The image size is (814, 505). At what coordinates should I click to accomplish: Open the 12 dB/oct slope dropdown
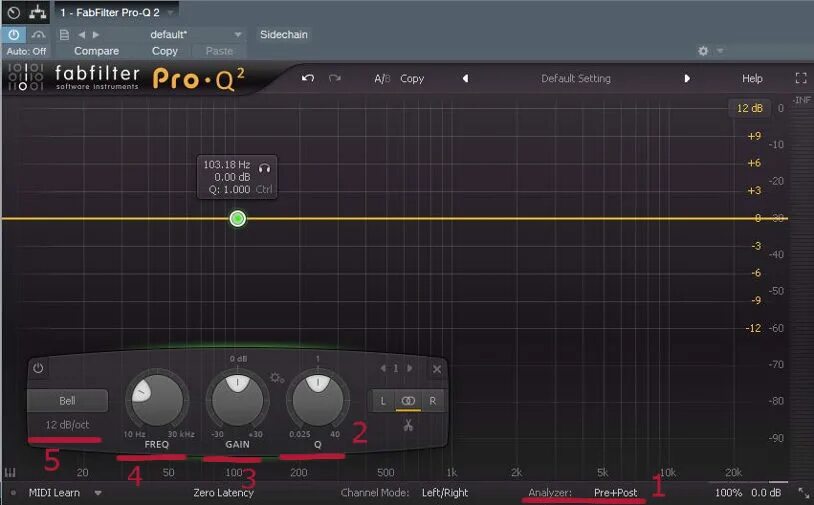coord(67,425)
